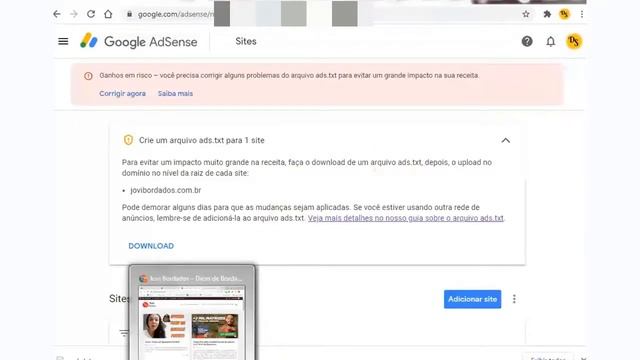640x360 pixels.
Task: Click the warning icon in red alert
Action: 88,76
